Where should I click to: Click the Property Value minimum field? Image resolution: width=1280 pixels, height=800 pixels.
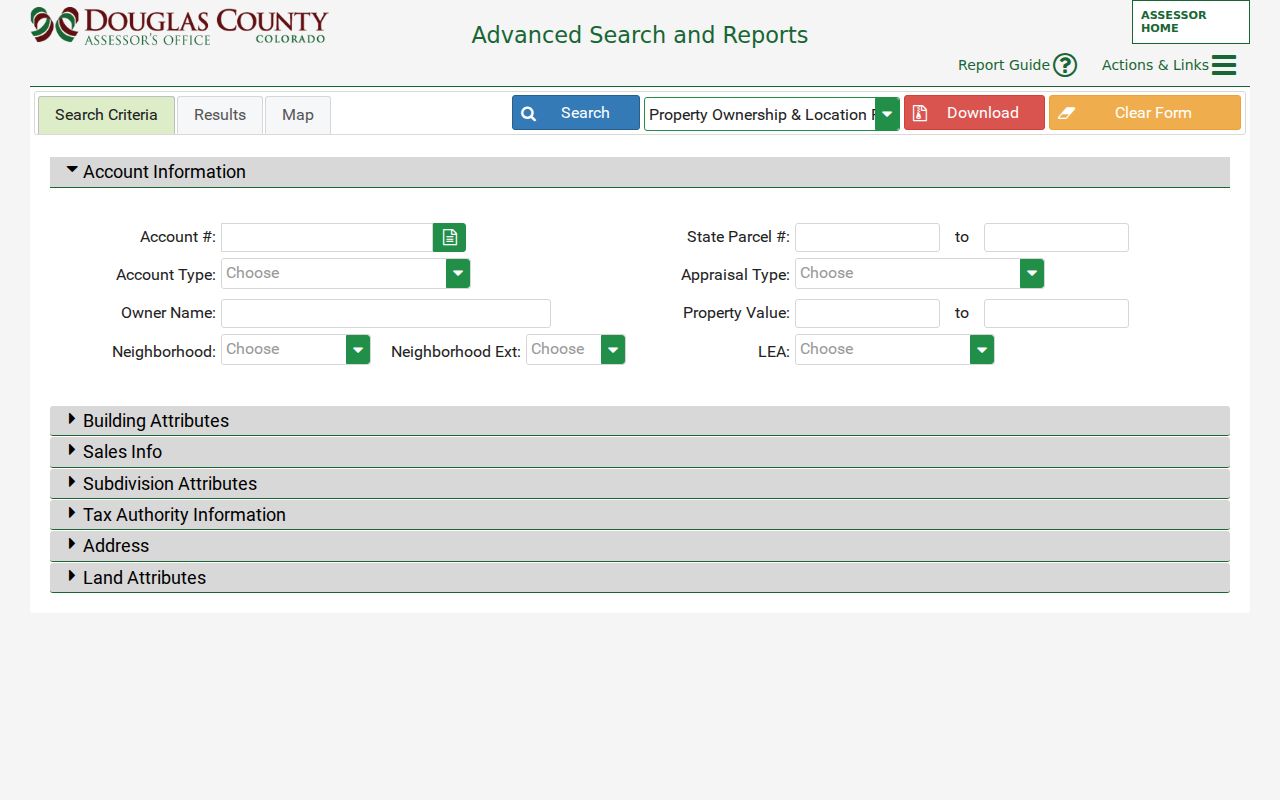[x=867, y=313]
